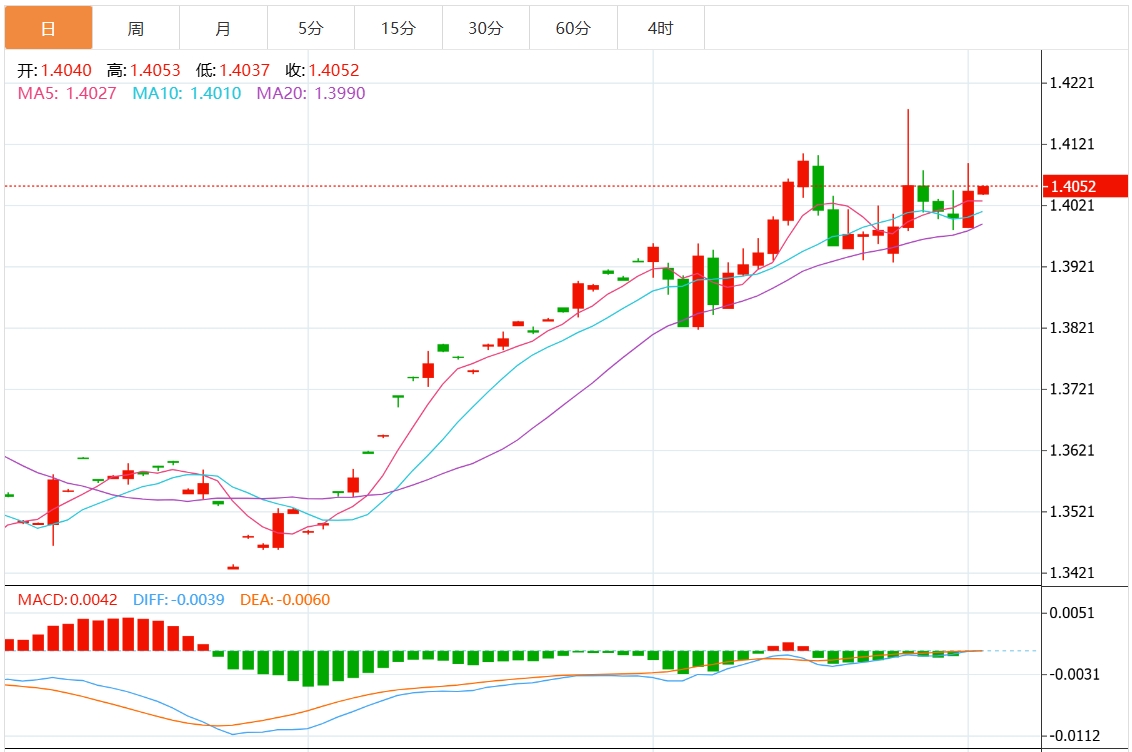
Task: Open the 5分 timeframe tab
Action: pos(310,28)
